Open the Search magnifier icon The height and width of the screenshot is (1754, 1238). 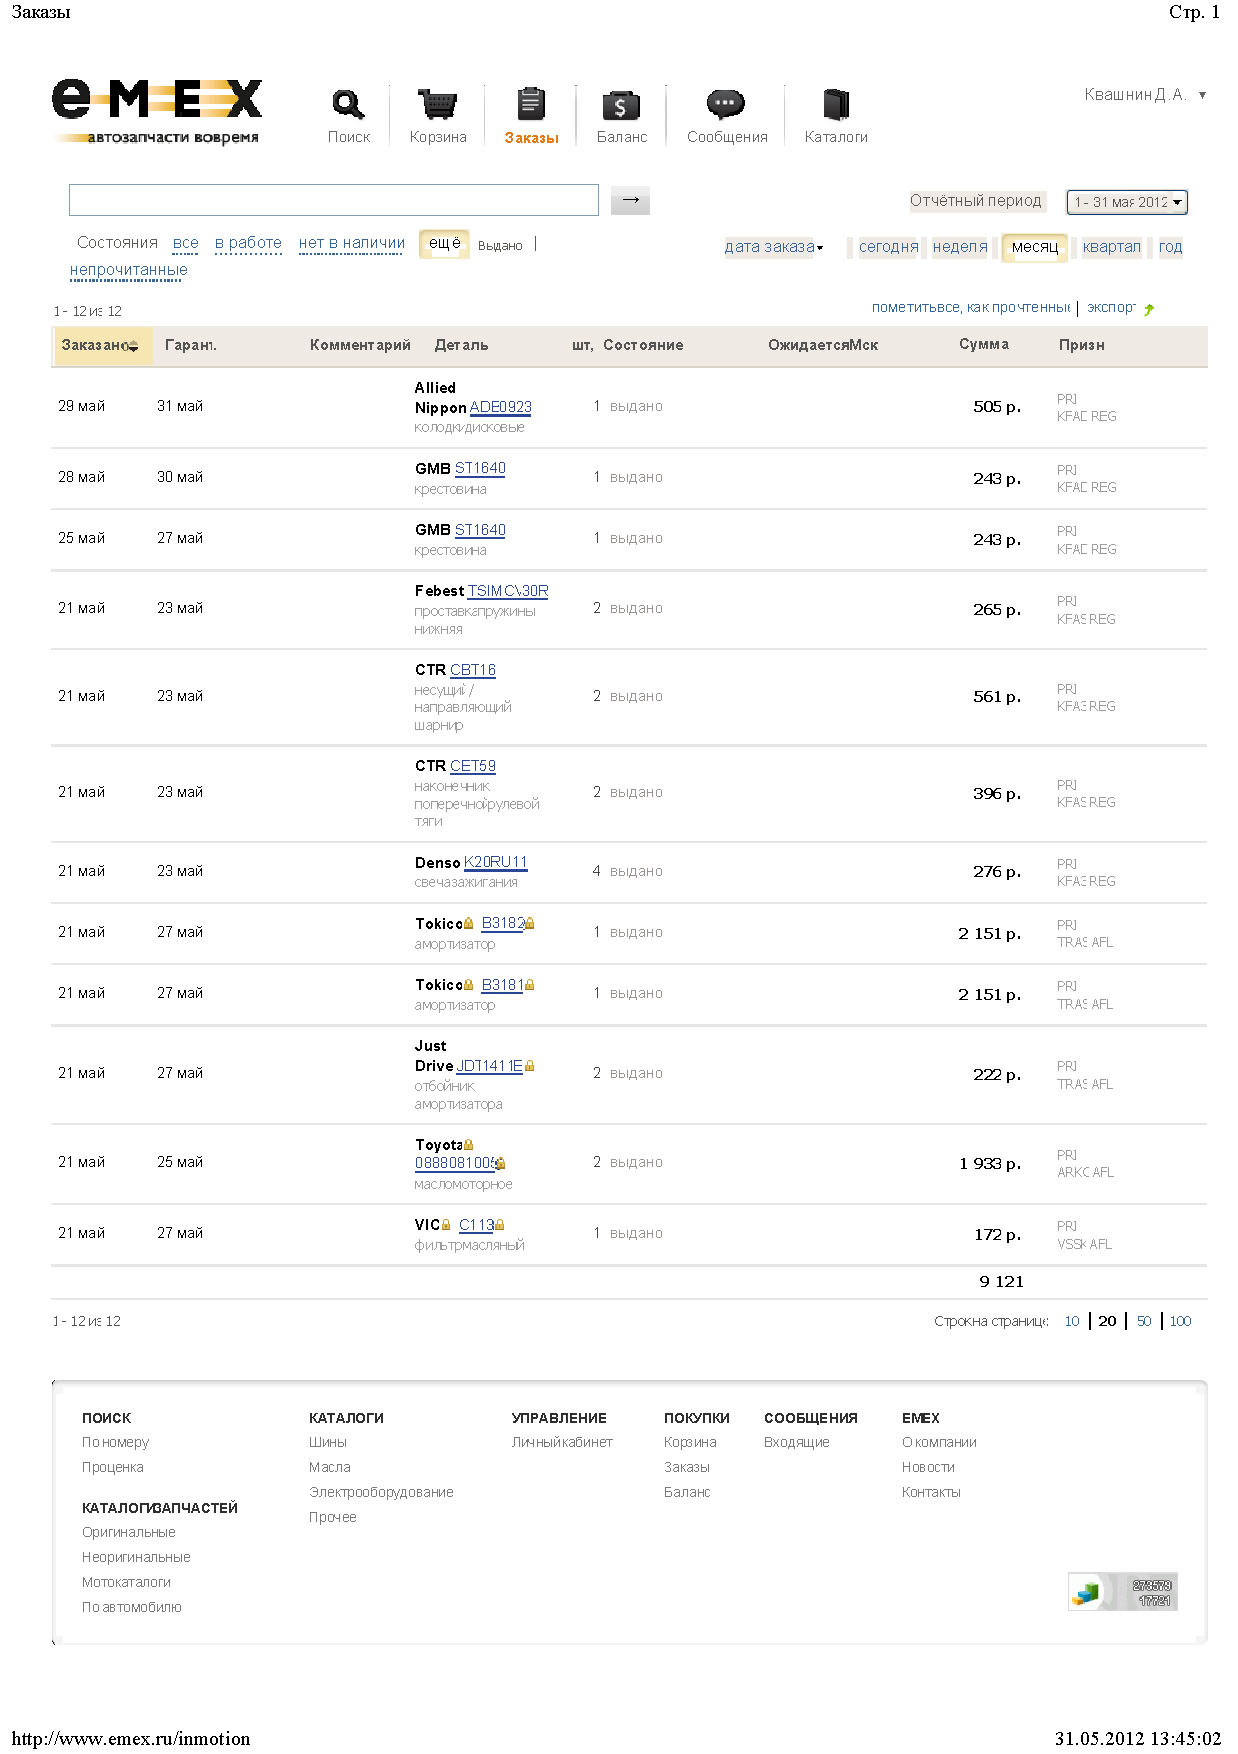[x=348, y=105]
